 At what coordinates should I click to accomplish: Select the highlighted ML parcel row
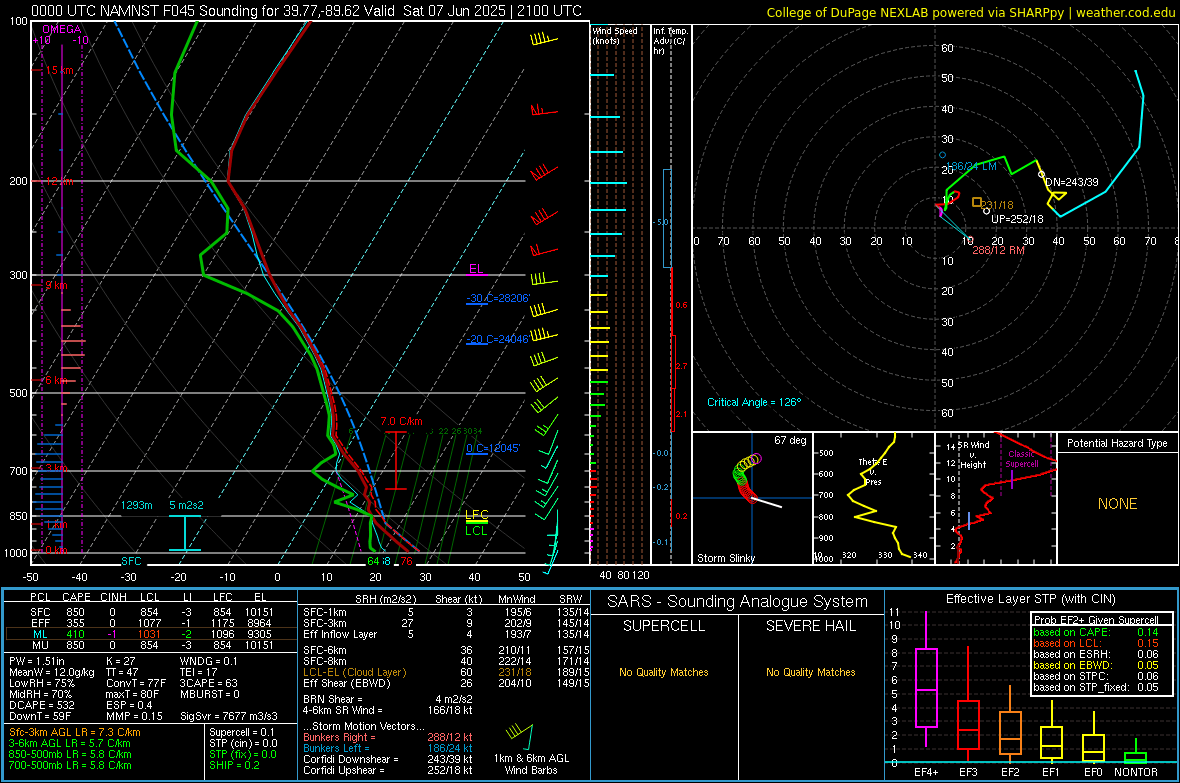(x=151, y=634)
